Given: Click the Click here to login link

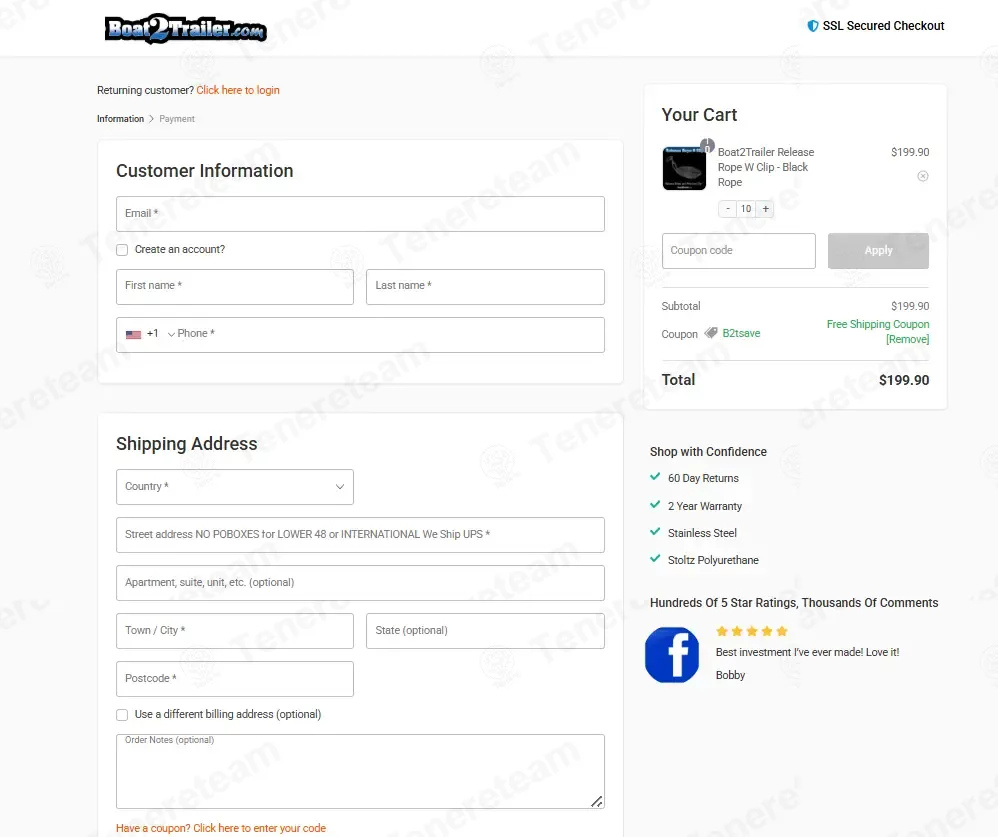Looking at the screenshot, I should point(238,90).
